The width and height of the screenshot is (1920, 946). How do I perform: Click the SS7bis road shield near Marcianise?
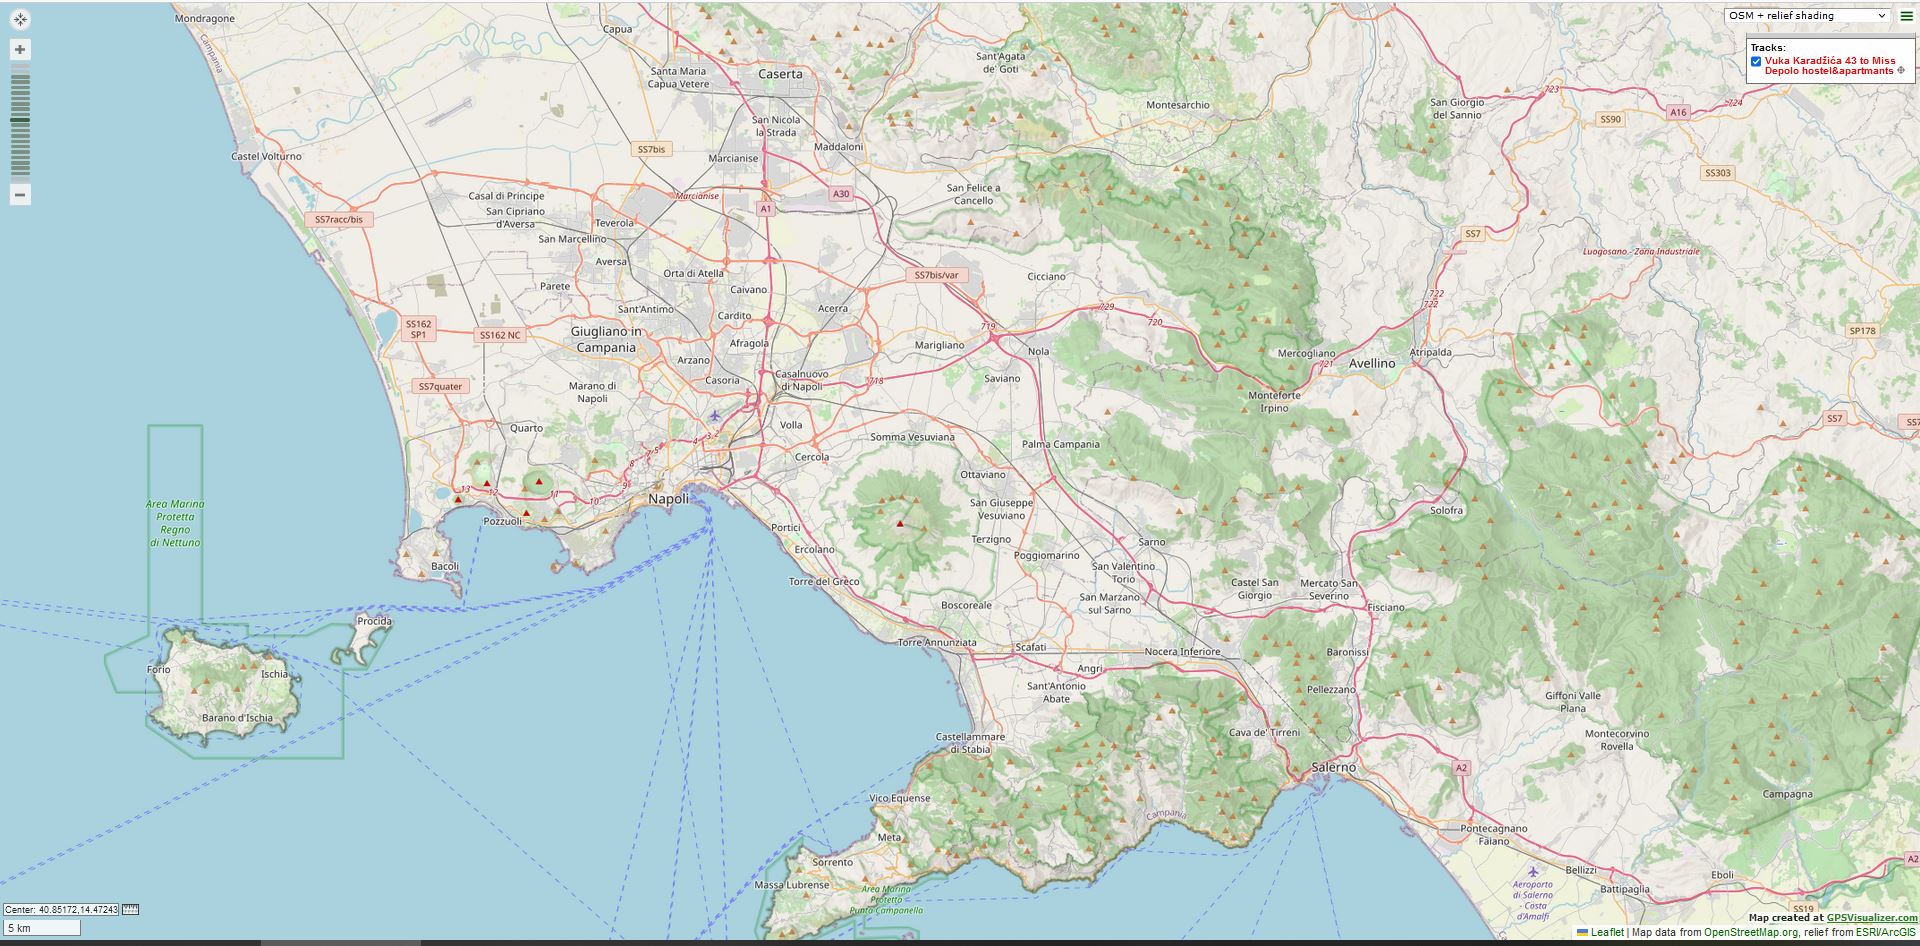tap(651, 149)
